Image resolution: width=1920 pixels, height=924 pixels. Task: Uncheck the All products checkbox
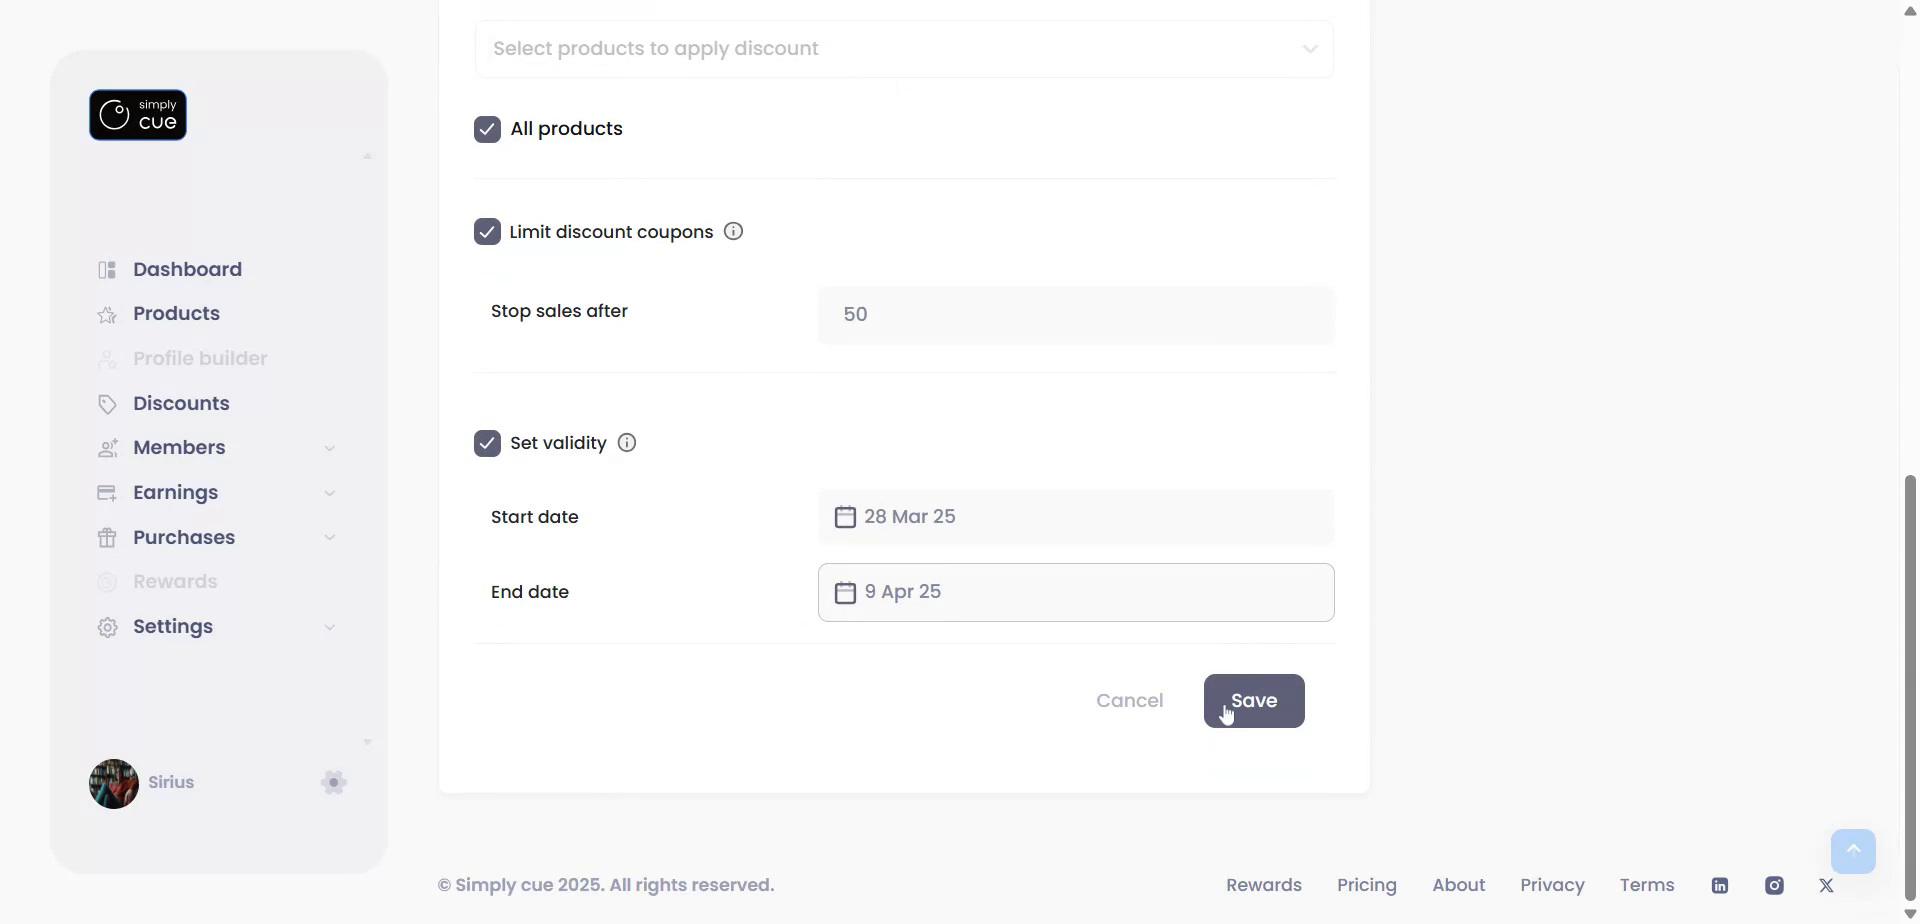click(487, 130)
